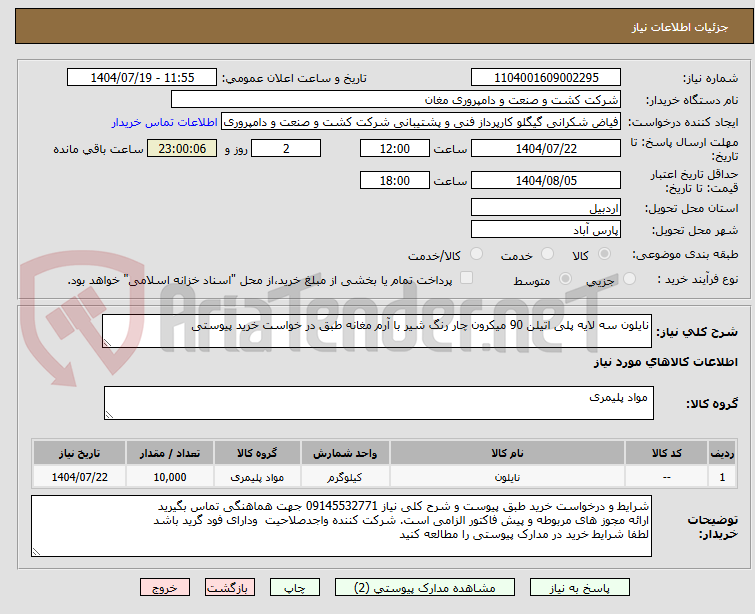Click the requester field فیاض شکرانی گیگلو
This screenshot has width=755, height=614.
click(x=421, y=122)
